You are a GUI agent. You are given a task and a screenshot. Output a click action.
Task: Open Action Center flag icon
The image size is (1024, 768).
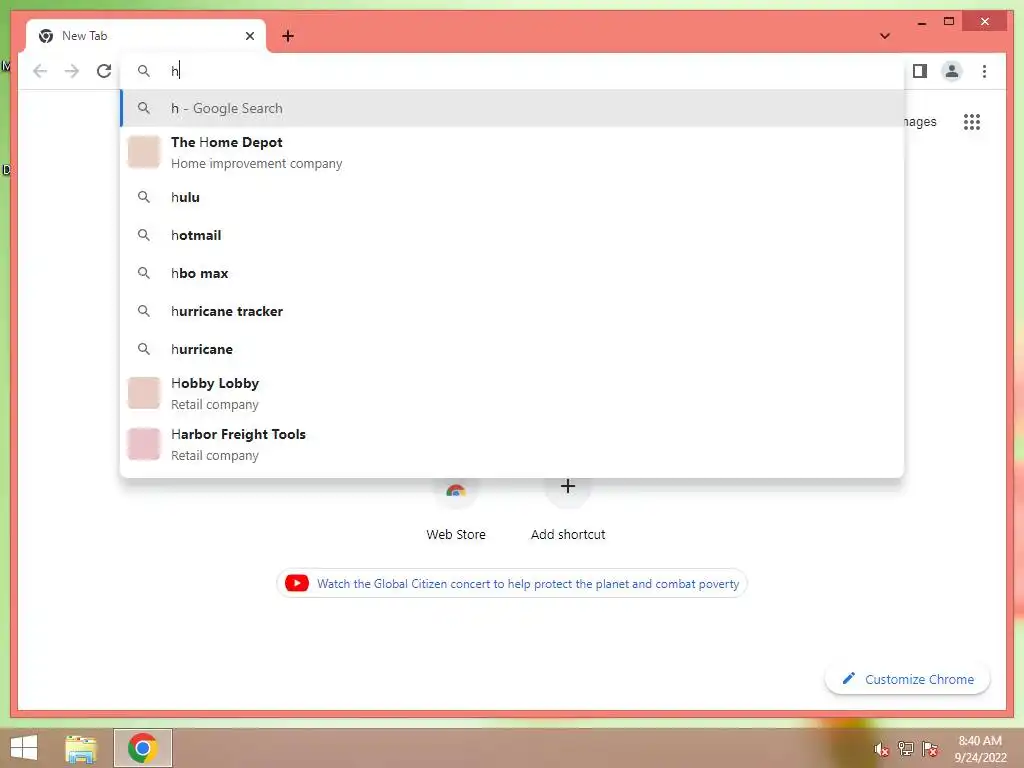[x=930, y=749]
